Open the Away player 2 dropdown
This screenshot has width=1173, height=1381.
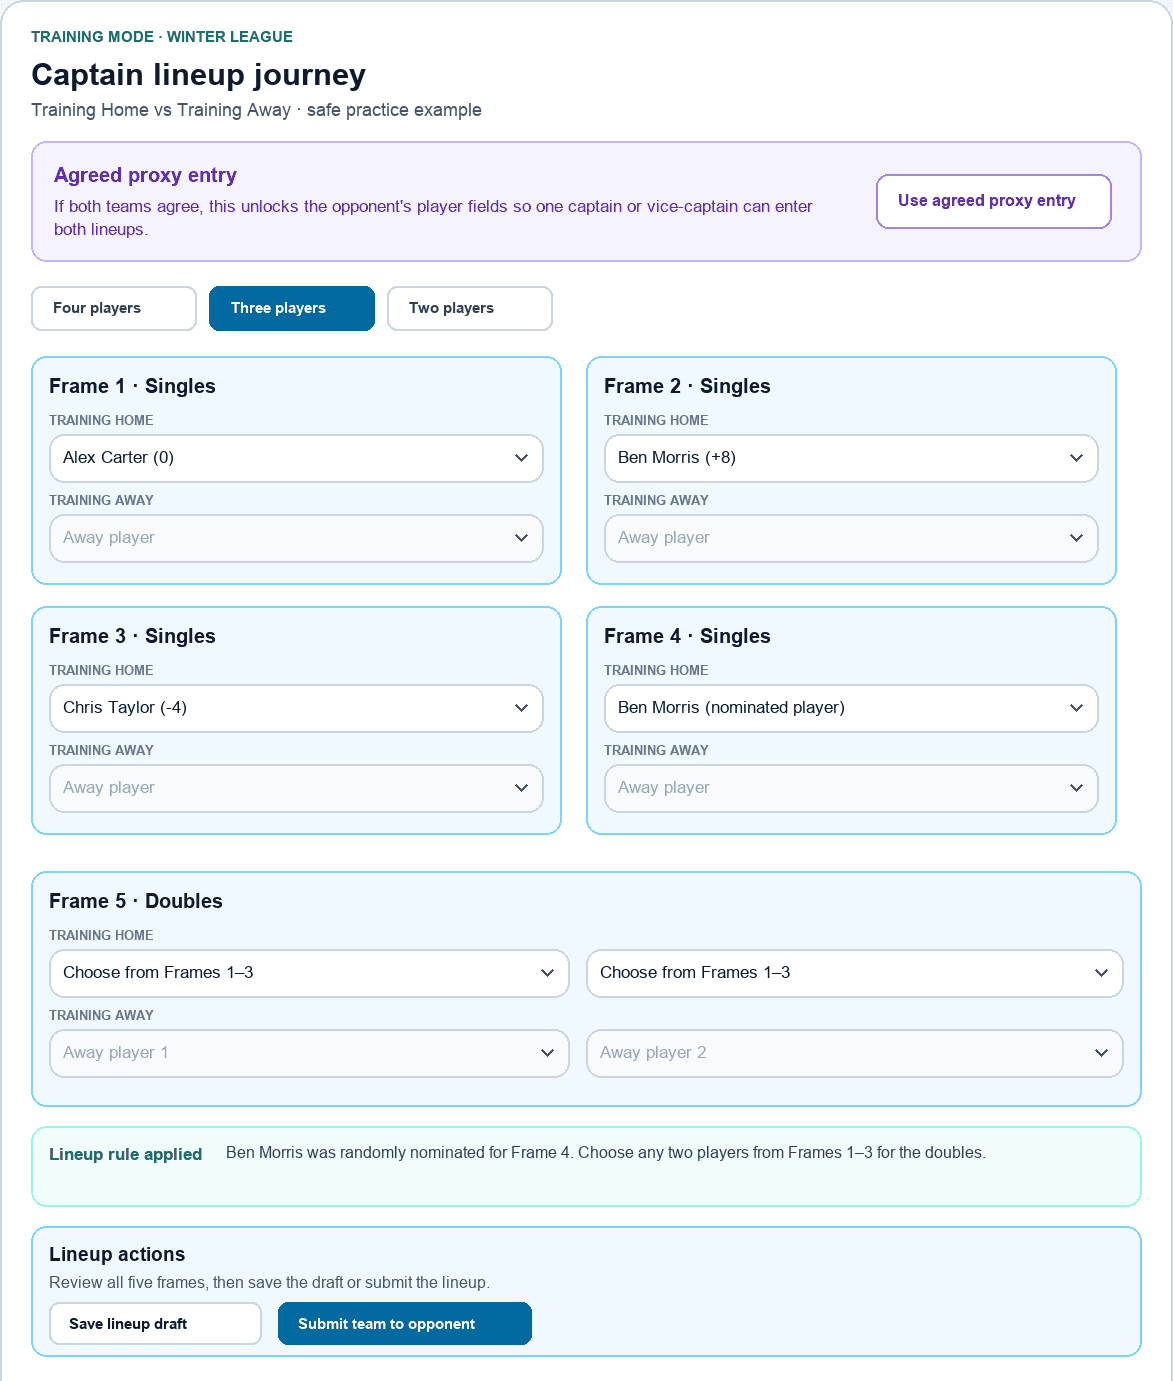(x=854, y=1053)
